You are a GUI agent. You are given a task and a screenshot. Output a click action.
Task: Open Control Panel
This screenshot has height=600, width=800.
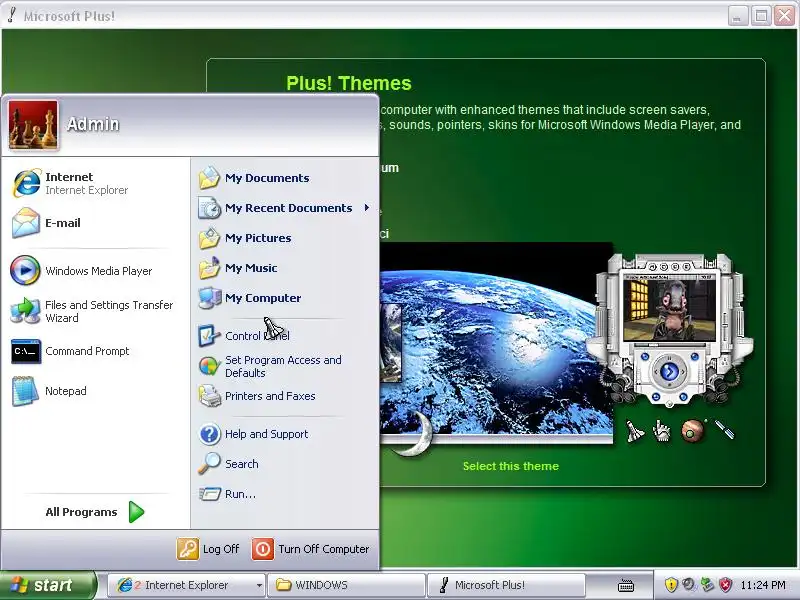coord(244,336)
